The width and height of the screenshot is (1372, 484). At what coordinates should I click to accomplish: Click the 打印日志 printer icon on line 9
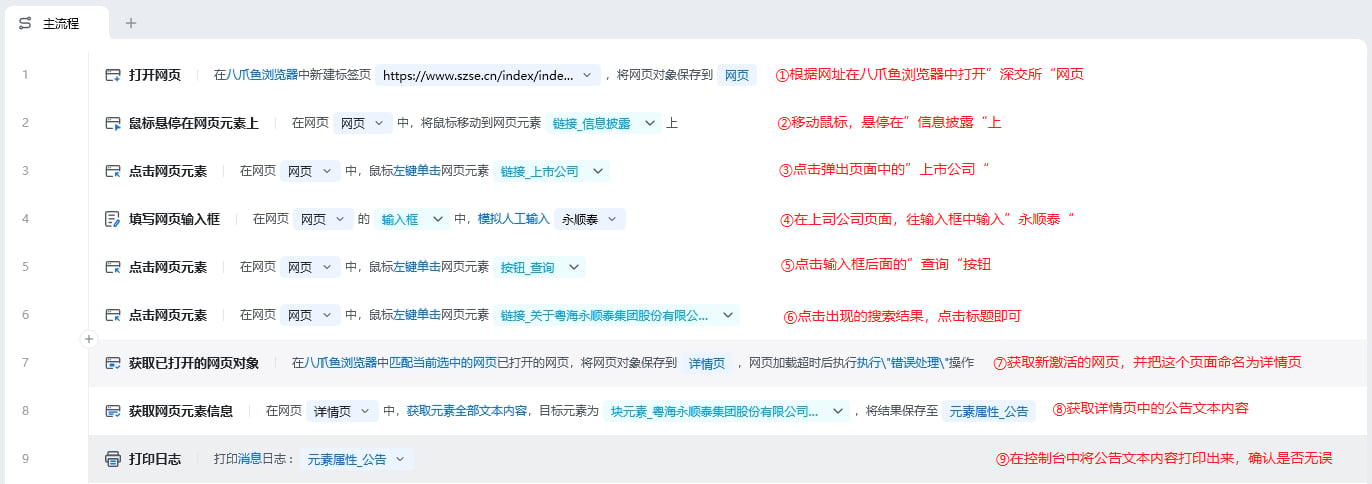tap(113, 459)
